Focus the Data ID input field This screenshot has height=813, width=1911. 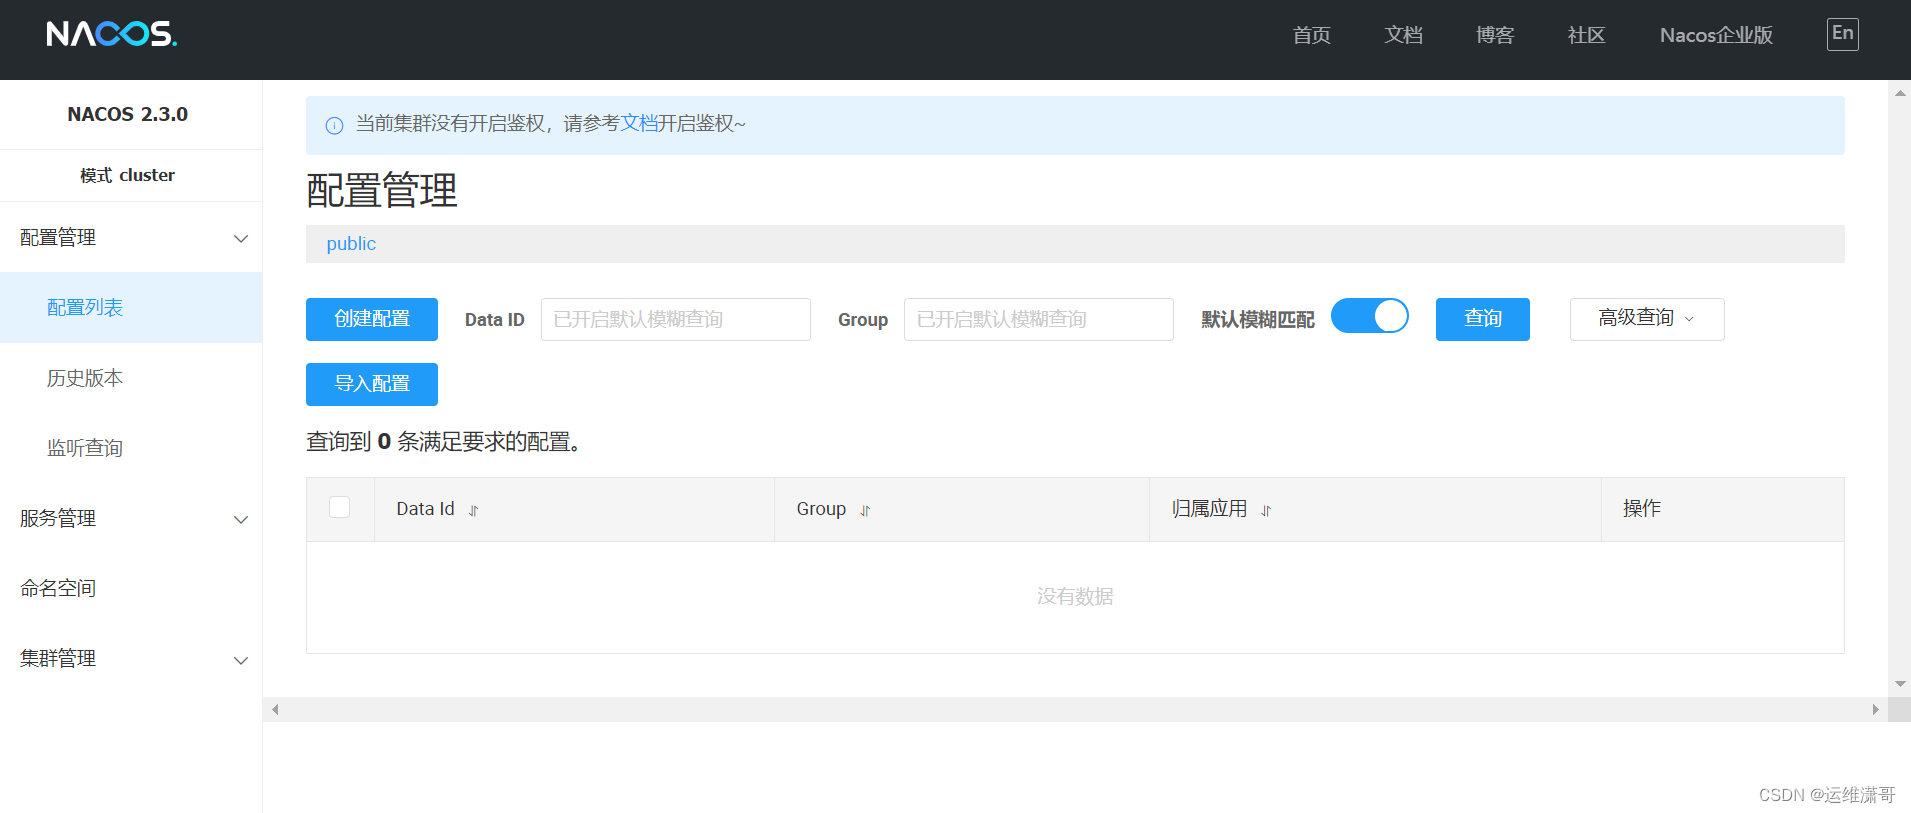tap(676, 319)
